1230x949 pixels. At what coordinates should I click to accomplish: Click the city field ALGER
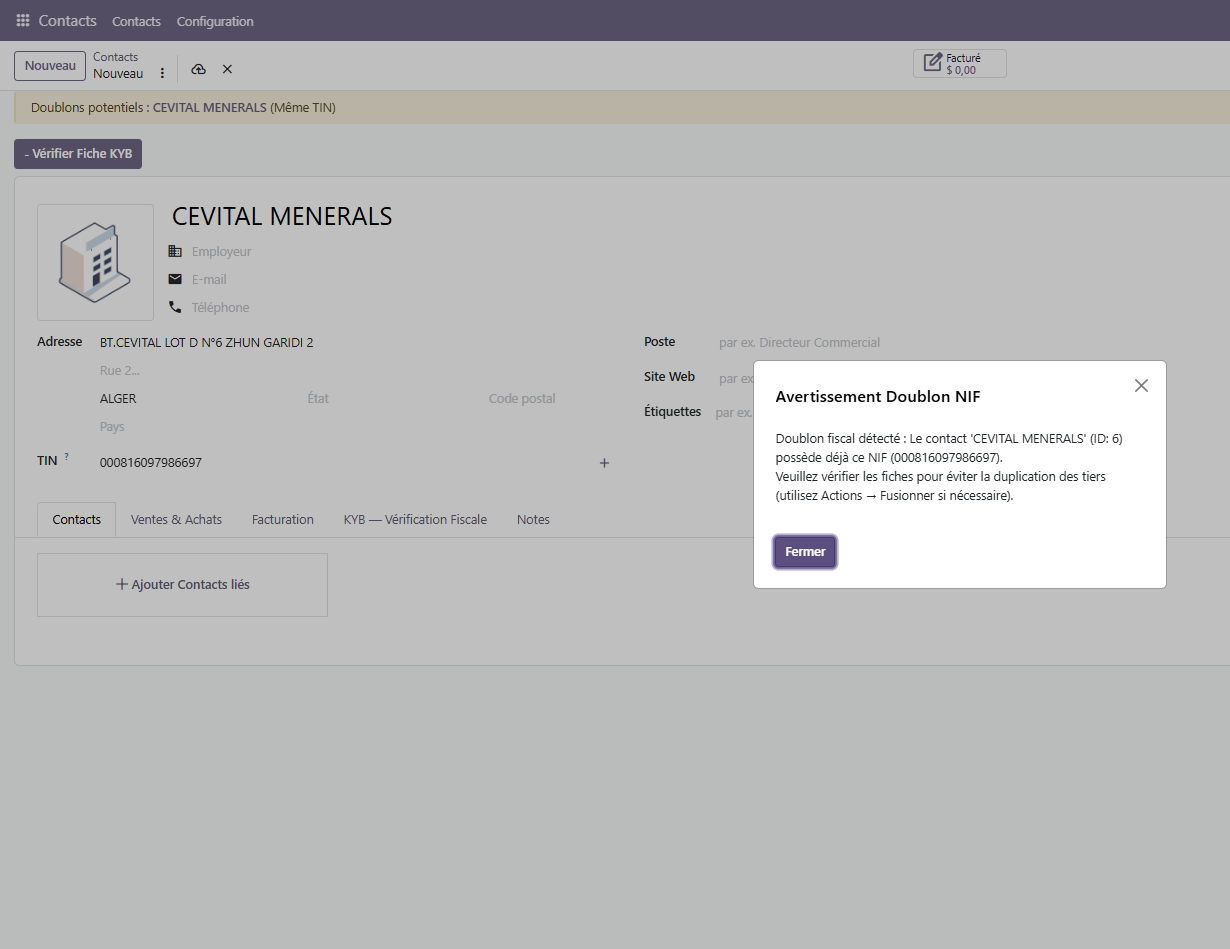198,398
